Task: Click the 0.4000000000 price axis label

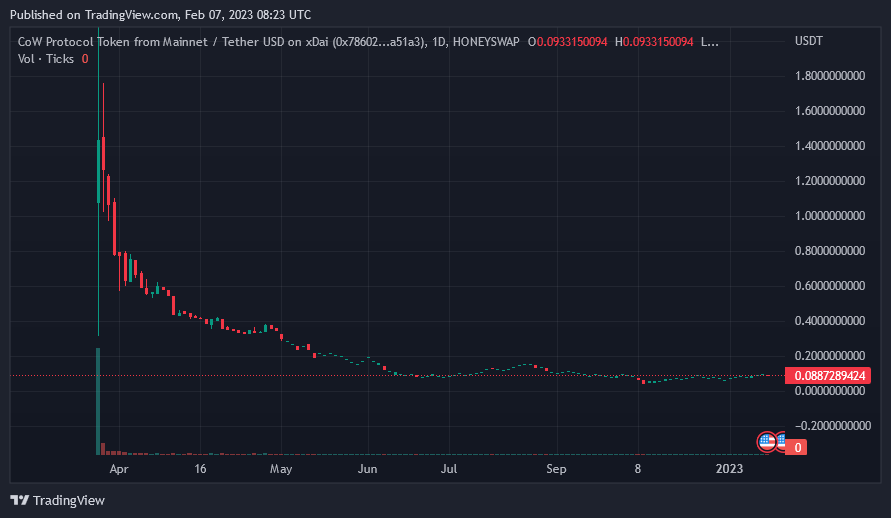Action: click(x=830, y=321)
